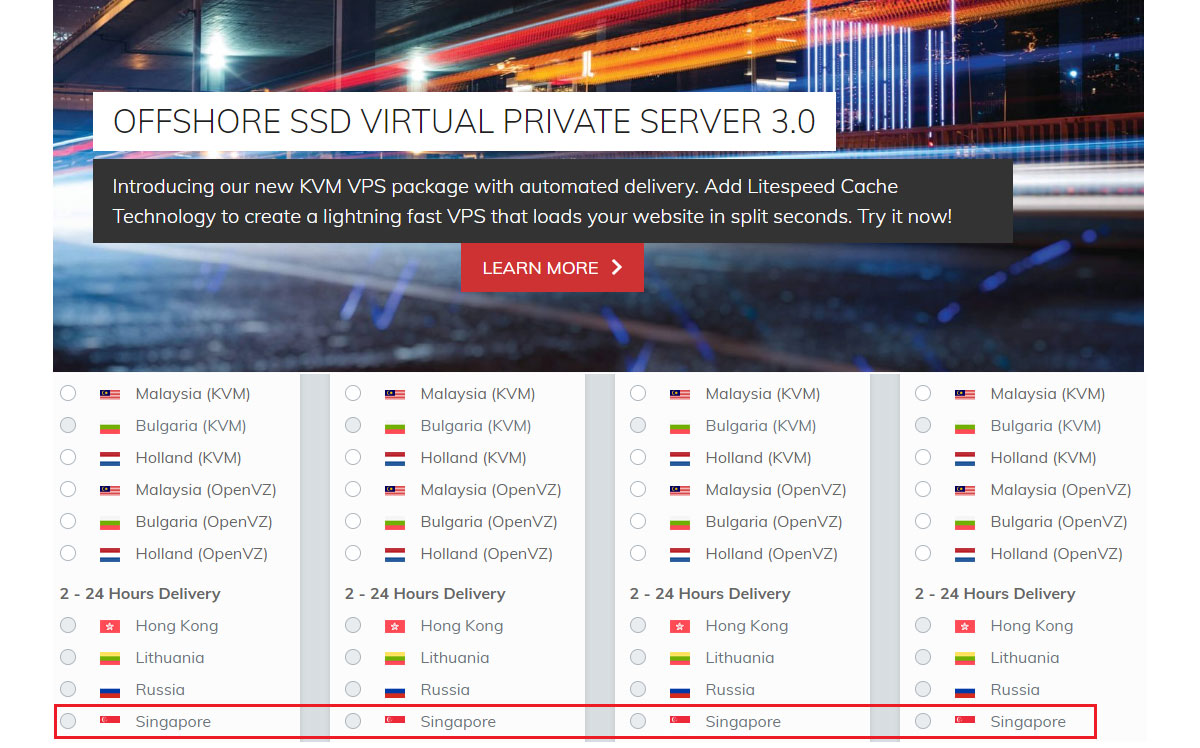
Task: Select Holland (KVM) radio in second column
Action: click(x=353, y=457)
